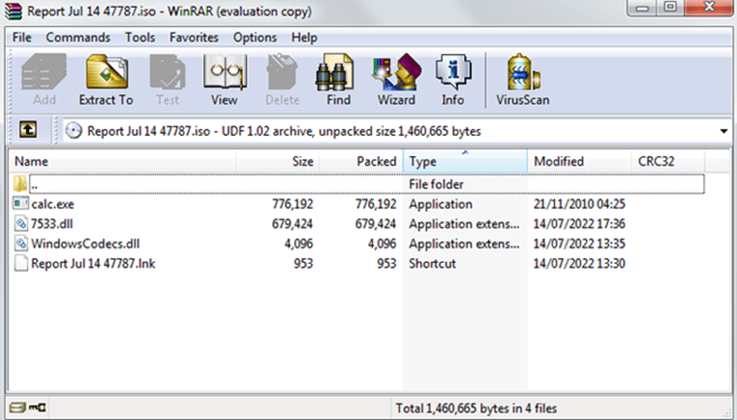The height and width of the screenshot is (420, 737).
Task: Sort by Packed column header
Action: click(x=361, y=161)
